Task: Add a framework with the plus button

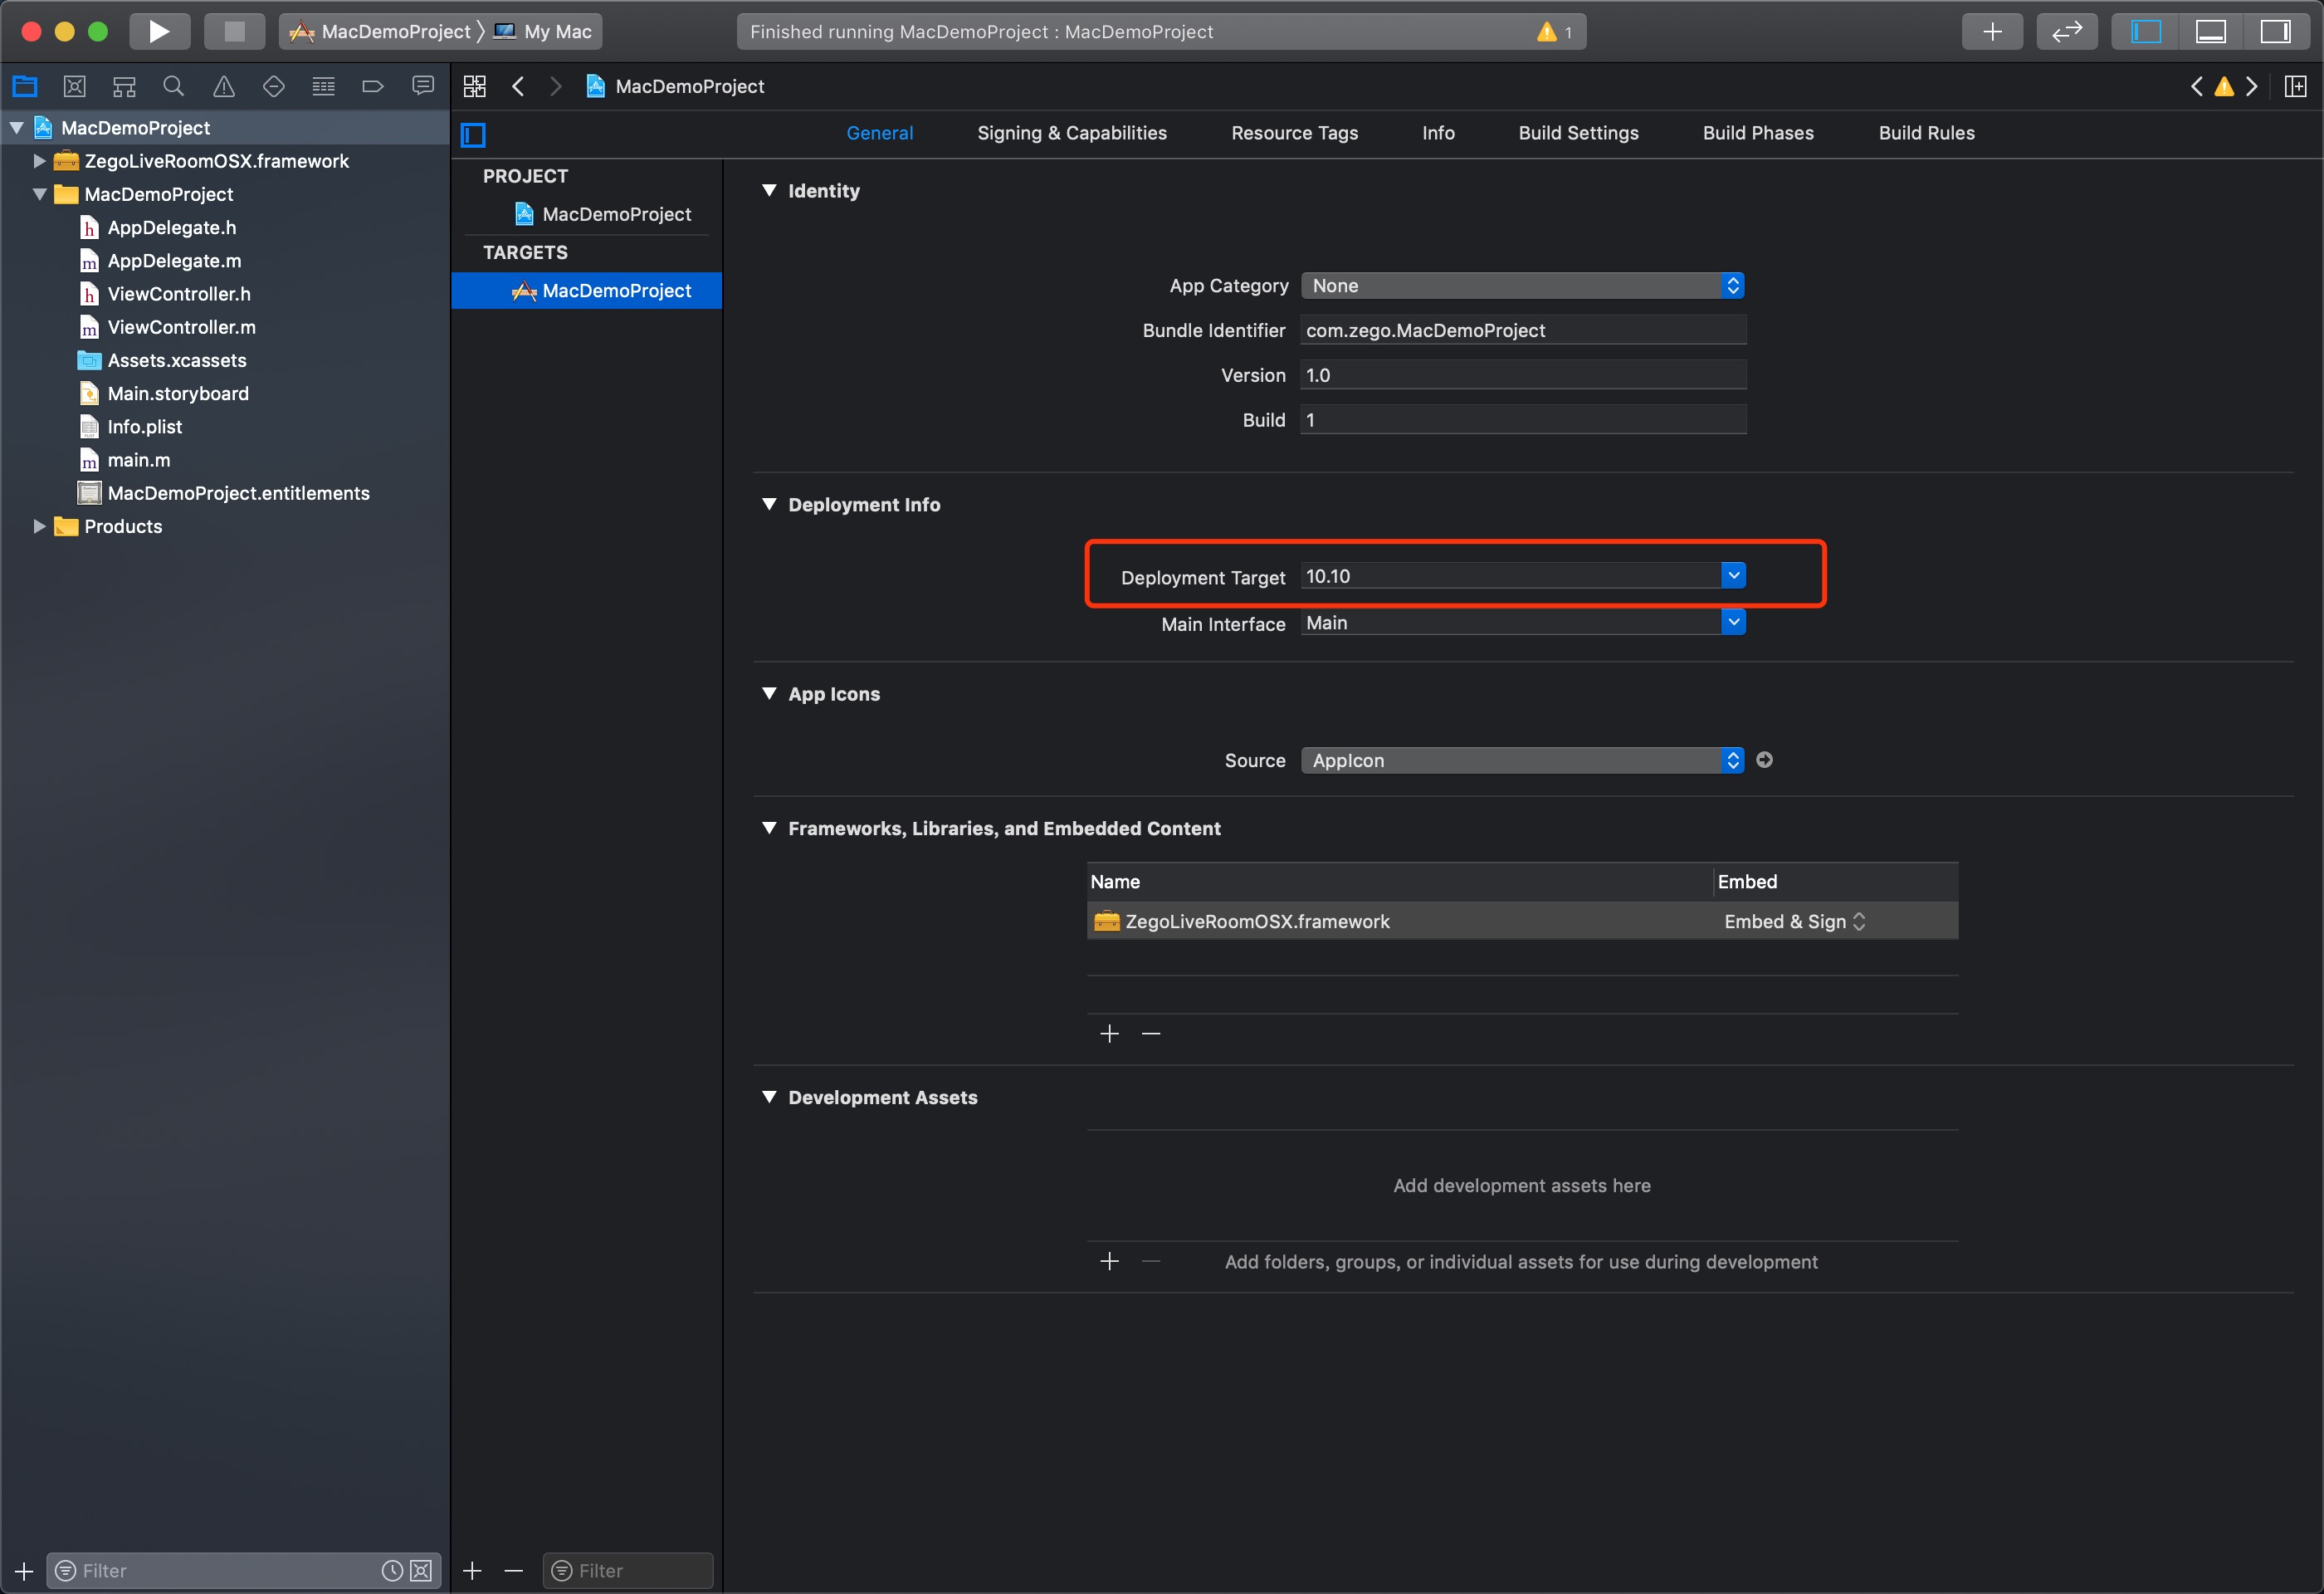Action: click(1109, 1033)
